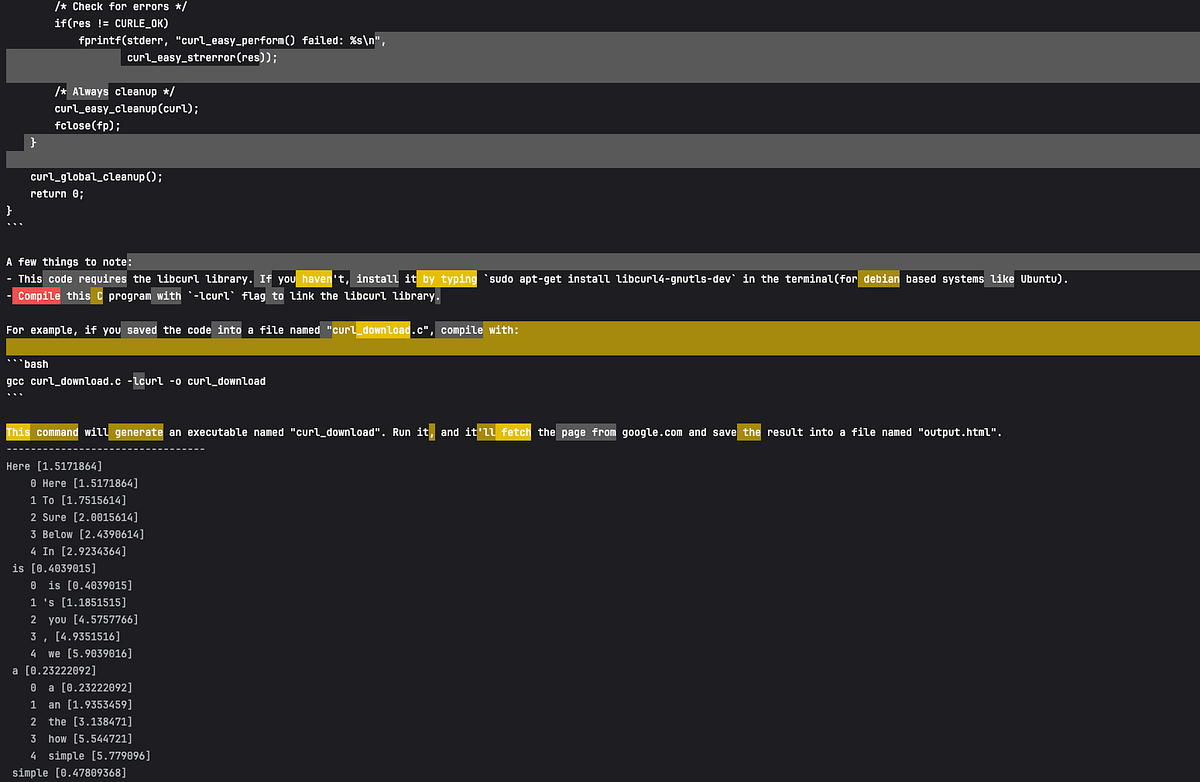1200x782 pixels.
Task: Click the "curl_global_cleanup();" line
Action: tap(96, 176)
